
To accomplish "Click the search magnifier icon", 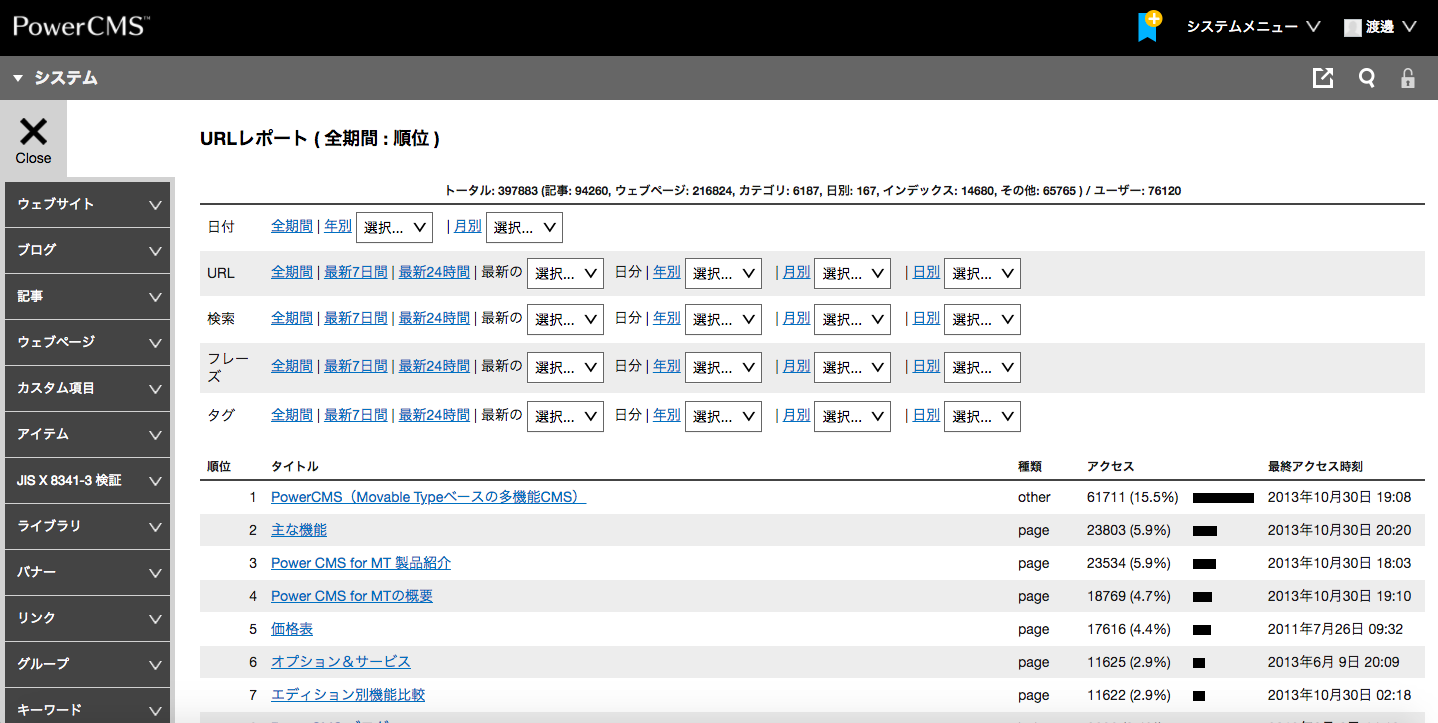I will coord(1366,78).
